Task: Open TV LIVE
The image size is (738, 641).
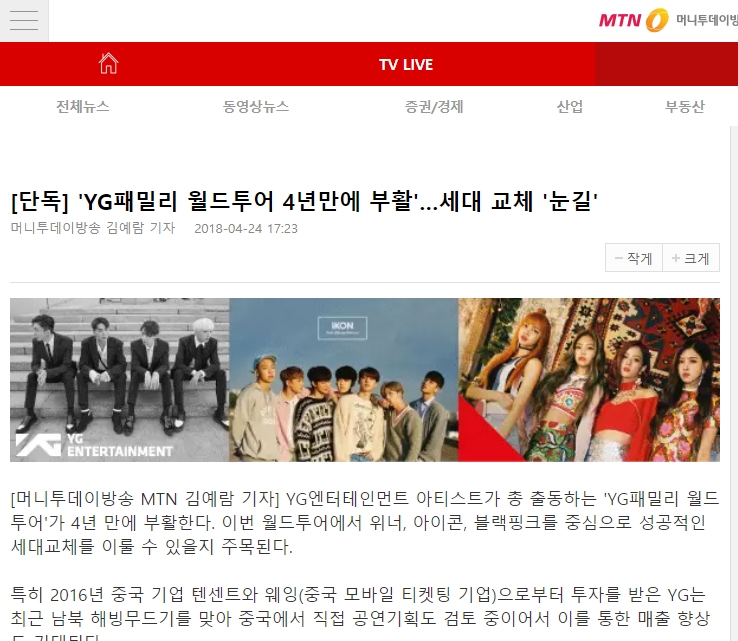Action: pos(406,64)
